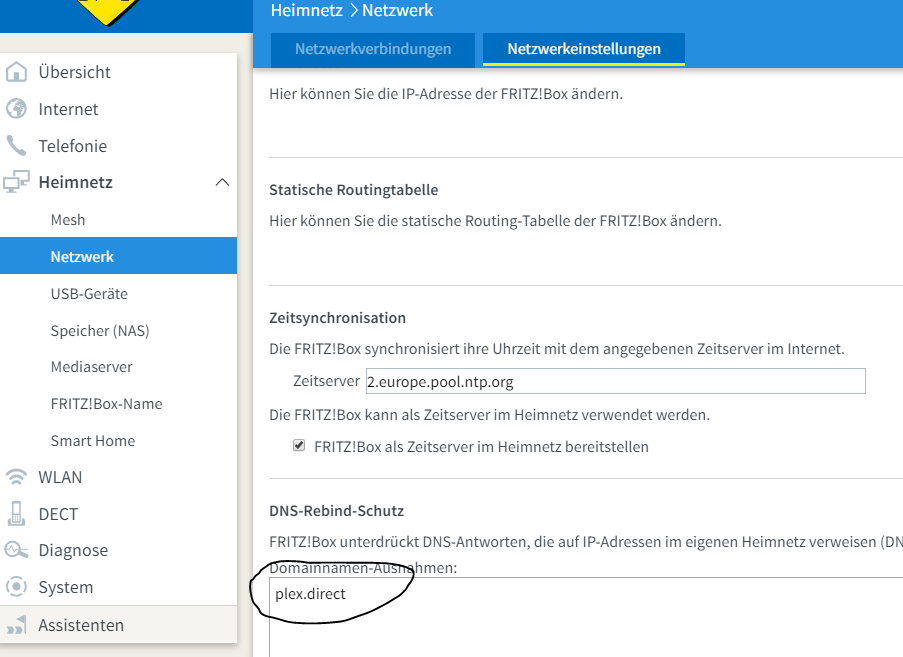Screen dimensions: 903x657
Task: Click the Zeitserver label text
Action: [x=326, y=381]
